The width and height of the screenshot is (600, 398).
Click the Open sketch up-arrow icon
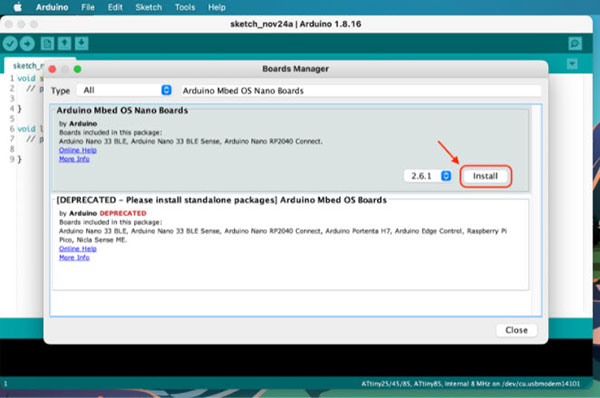(64, 44)
